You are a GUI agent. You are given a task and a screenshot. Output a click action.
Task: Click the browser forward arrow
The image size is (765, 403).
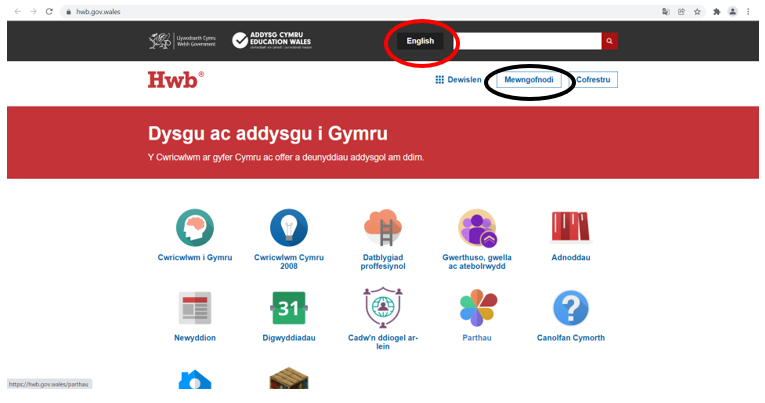pos(33,11)
